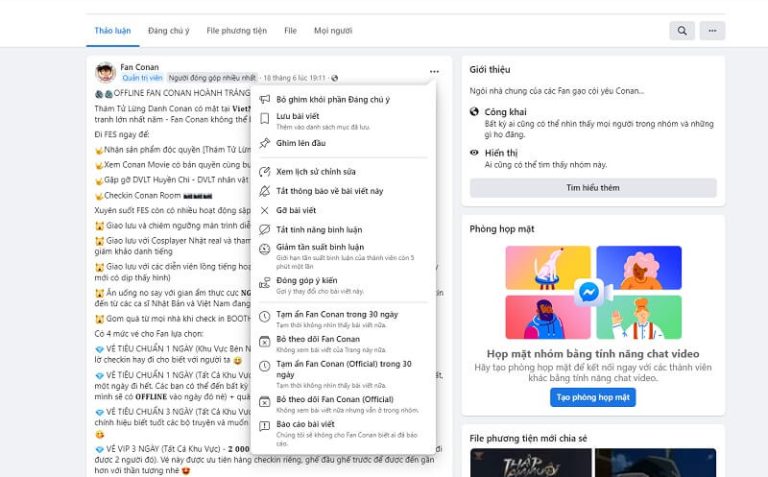Open the File tab
Viewport: 768px width, 477px height.
290,31
